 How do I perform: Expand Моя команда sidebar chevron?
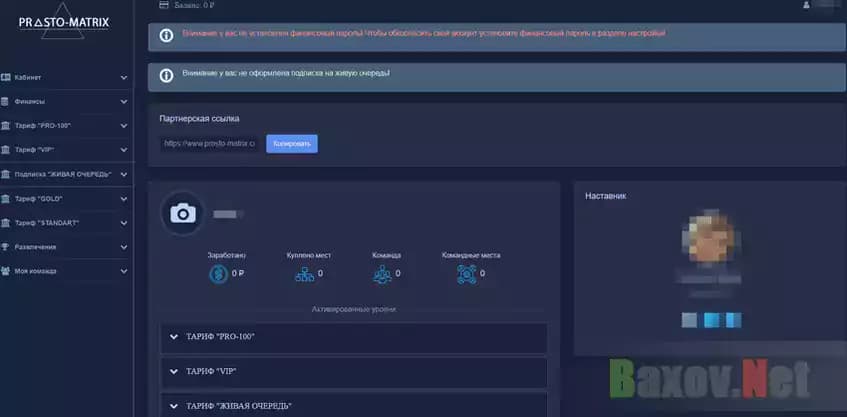tap(124, 271)
